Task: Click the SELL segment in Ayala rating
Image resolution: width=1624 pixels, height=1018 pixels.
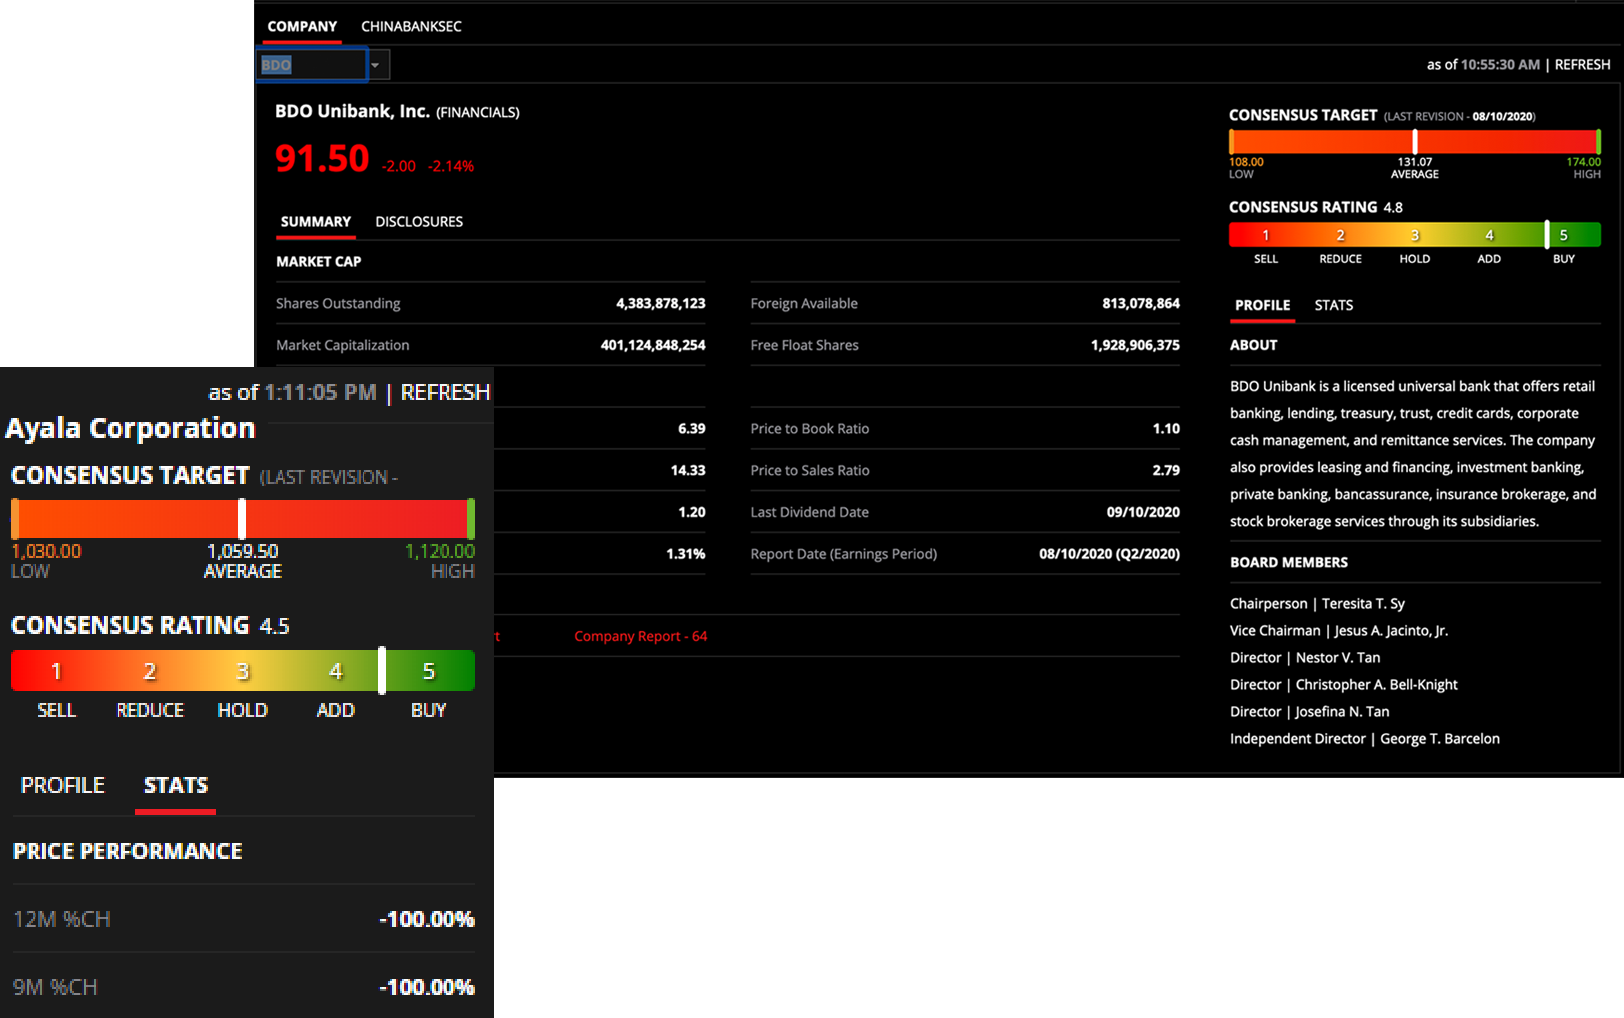Action: pyautogui.click(x=56, y=671)
